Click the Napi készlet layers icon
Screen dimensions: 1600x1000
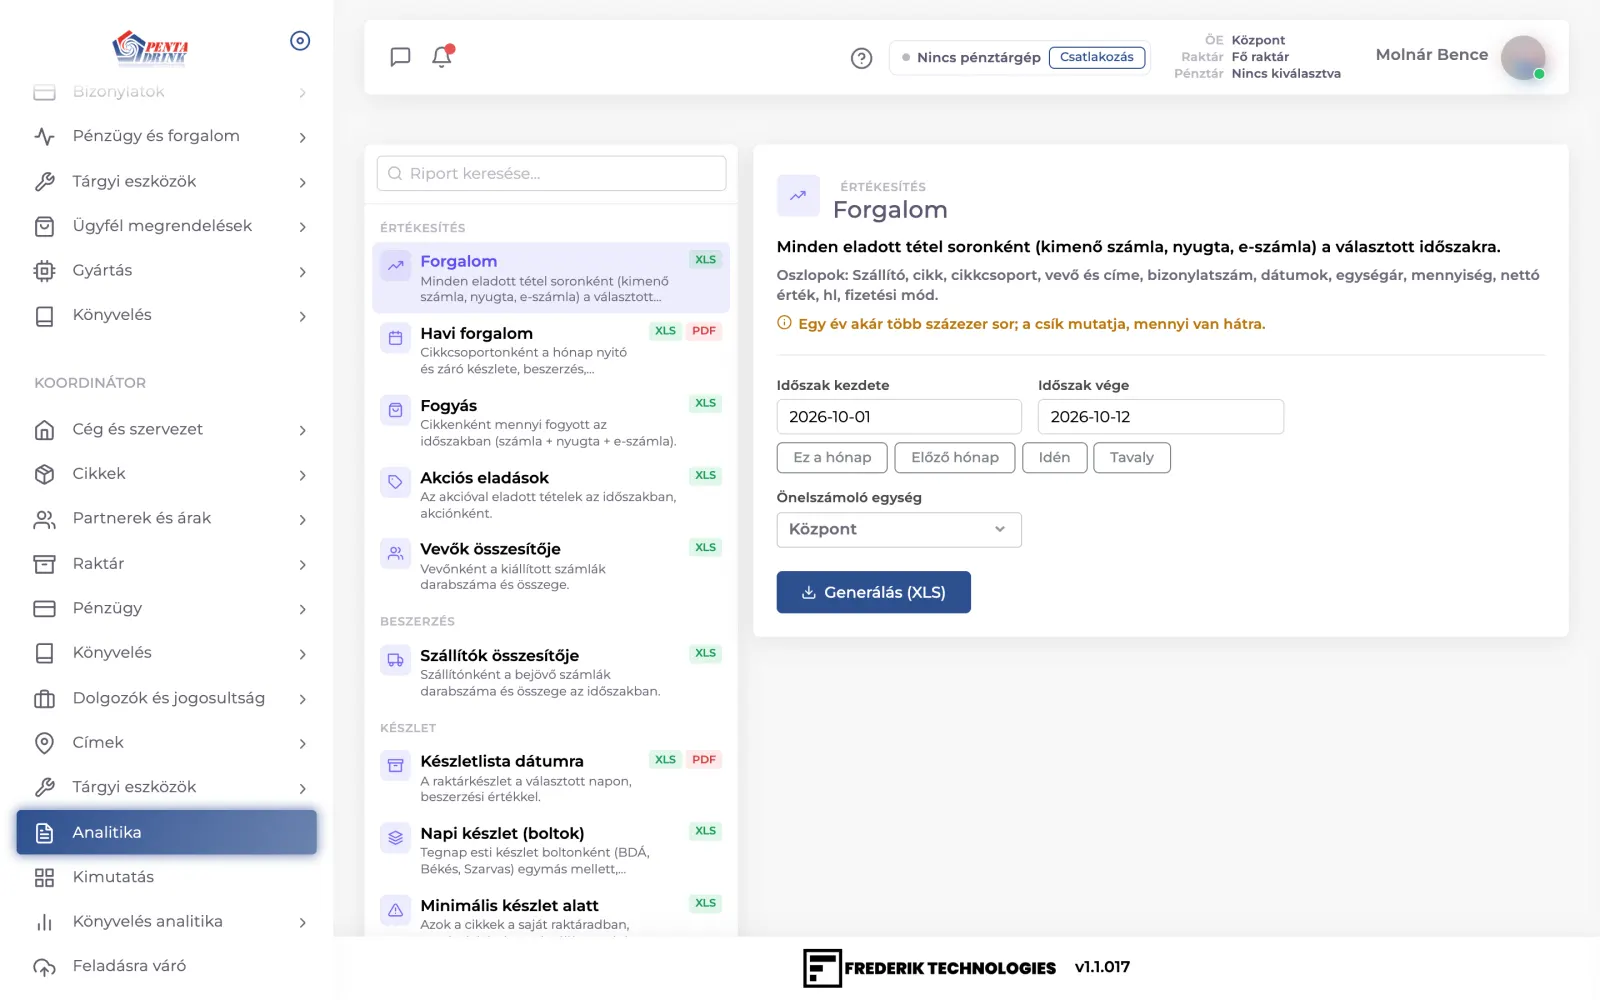coord(396,838)
